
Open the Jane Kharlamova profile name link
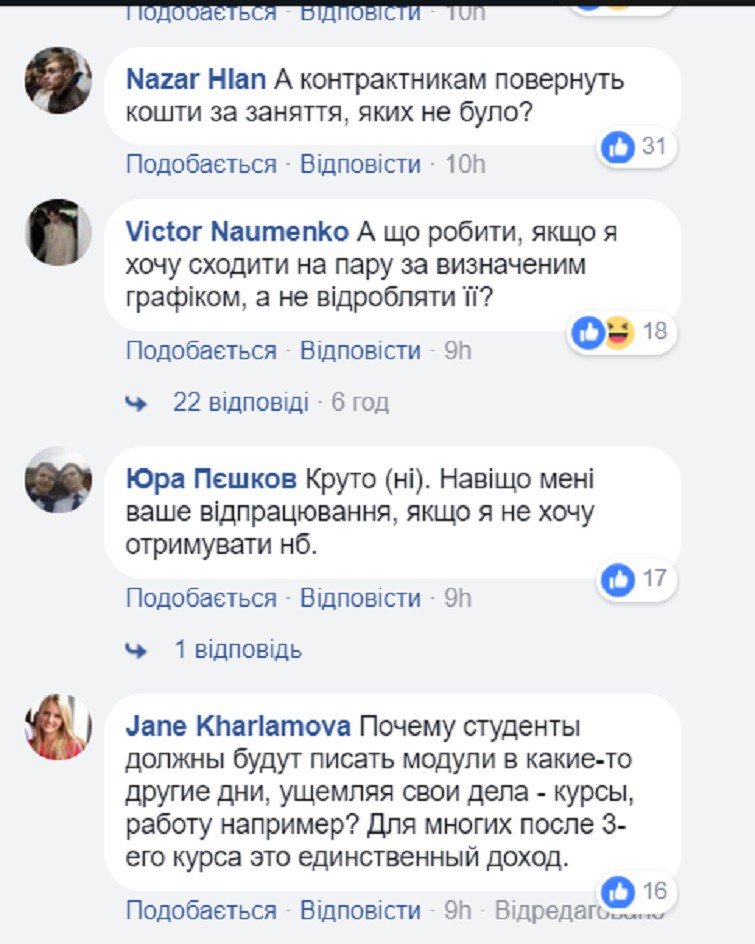[x=238, y=726]
